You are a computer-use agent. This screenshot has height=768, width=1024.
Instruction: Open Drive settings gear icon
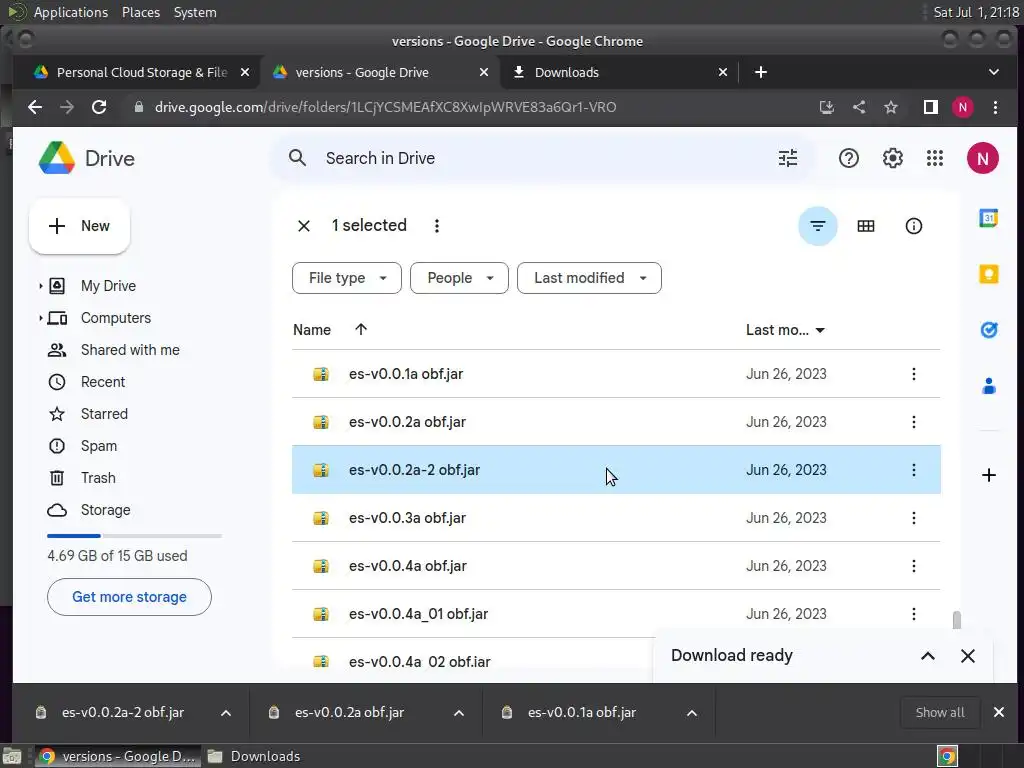click(x=892, y=158)
